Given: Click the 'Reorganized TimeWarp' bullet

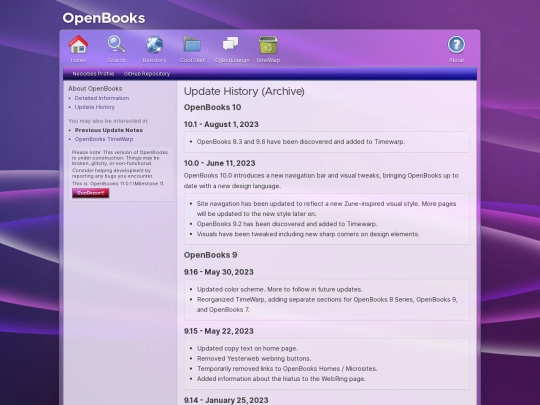Looking at the screenshot, I should point(327,305).
